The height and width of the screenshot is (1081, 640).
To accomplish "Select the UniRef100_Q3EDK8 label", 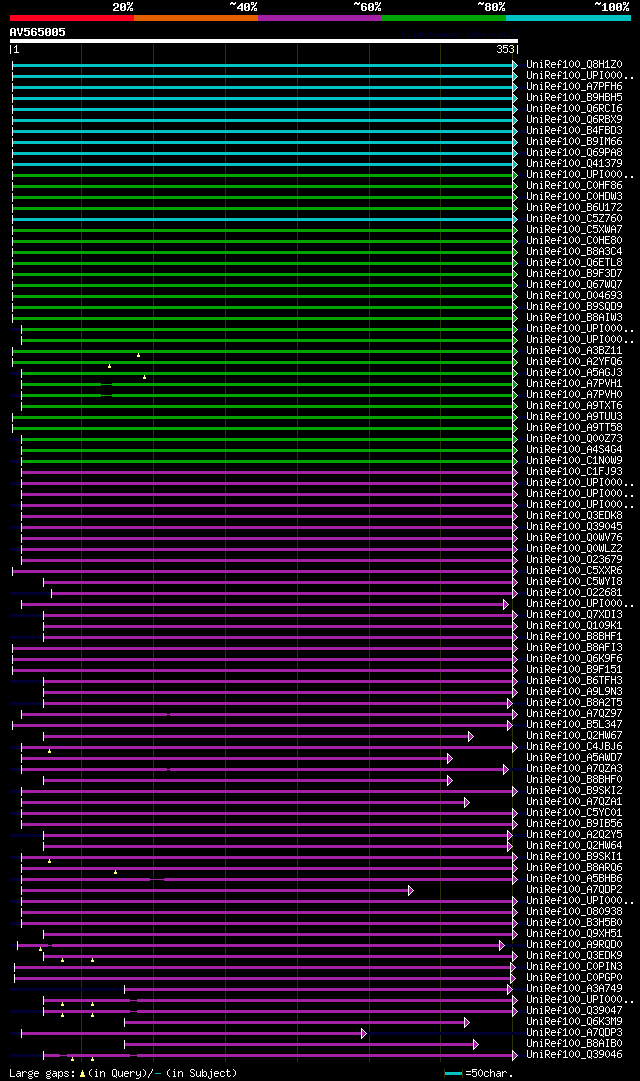I will [x=574, y=517].
